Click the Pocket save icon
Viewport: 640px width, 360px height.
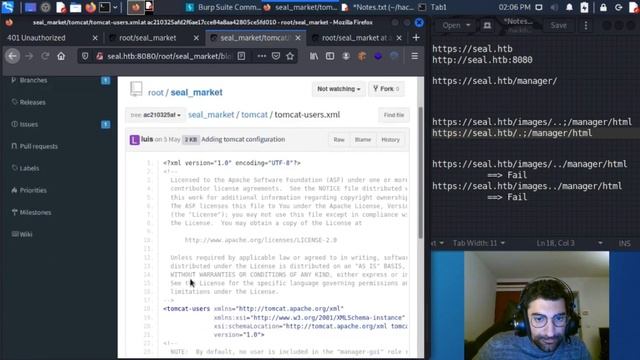276,56
